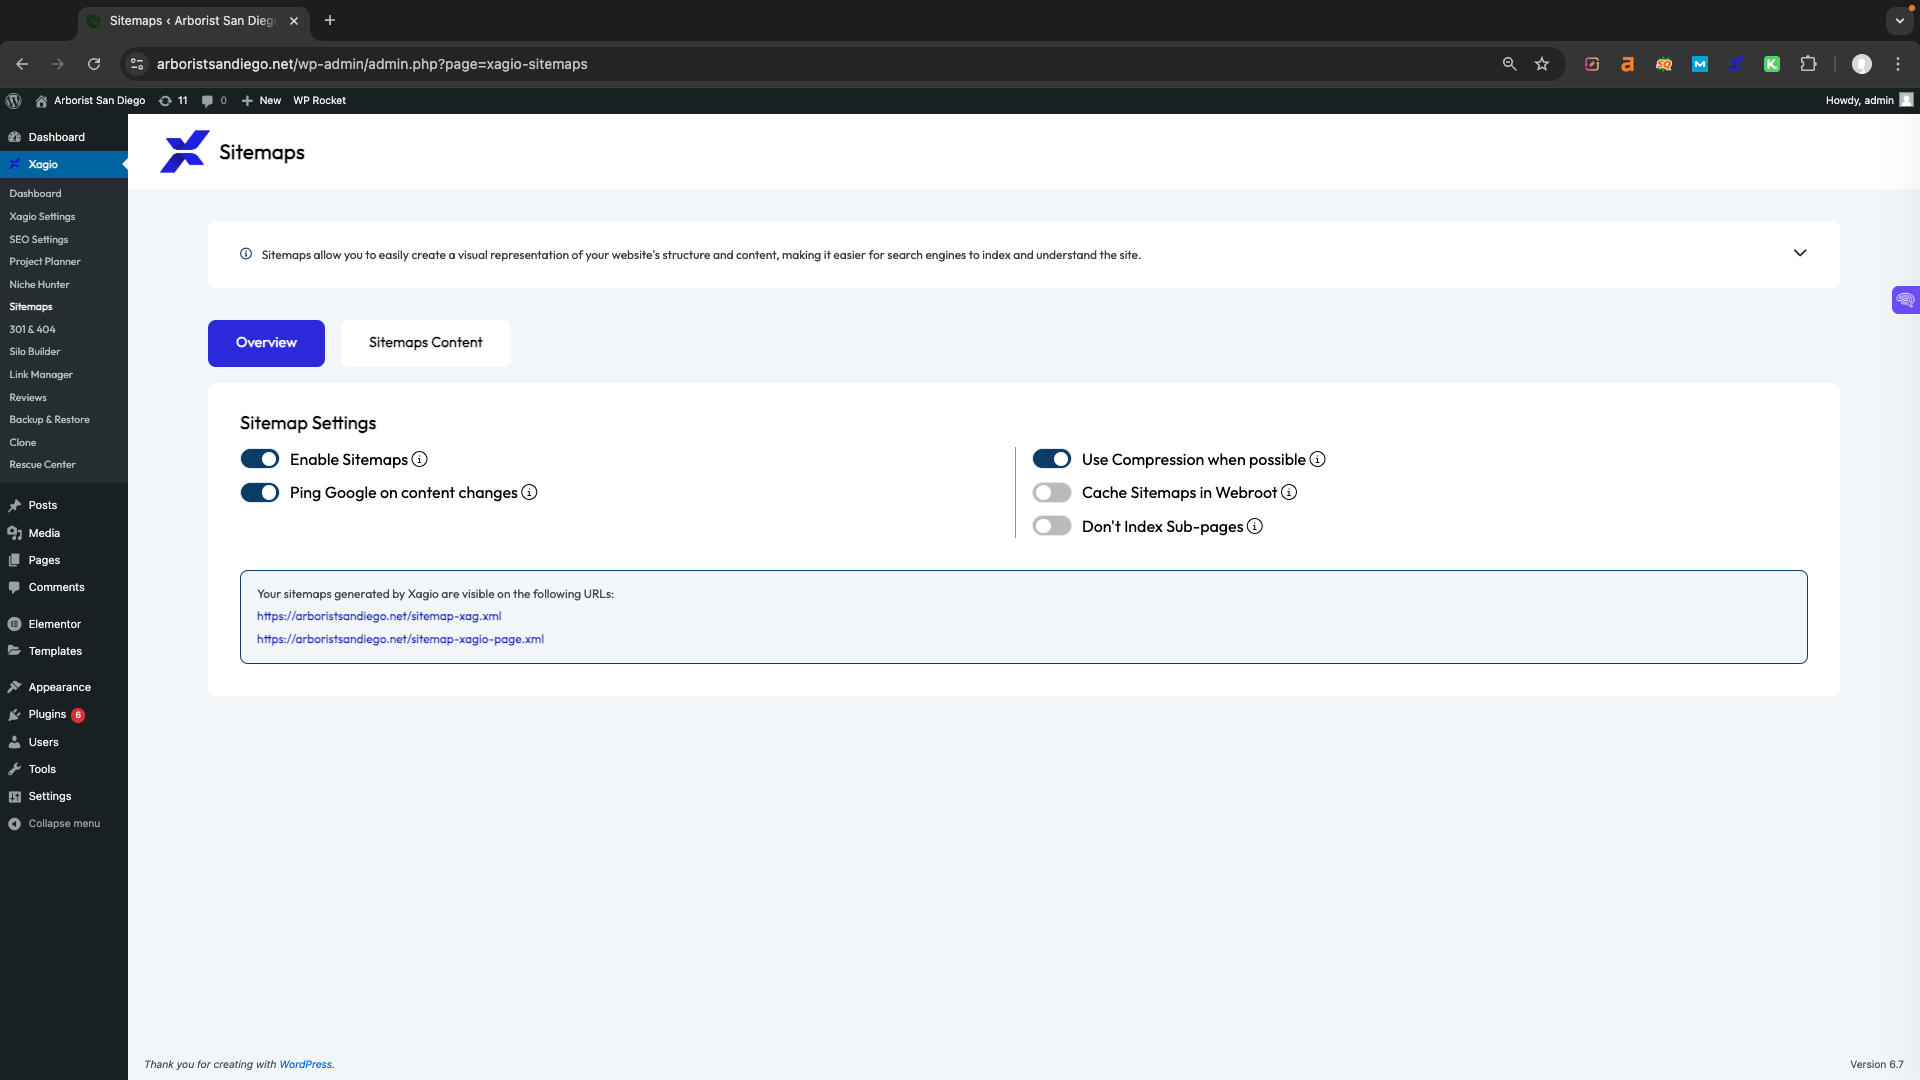1920x1080 pixels.
Task: Open Rescue Center submenu item
Action: point(42,465)
